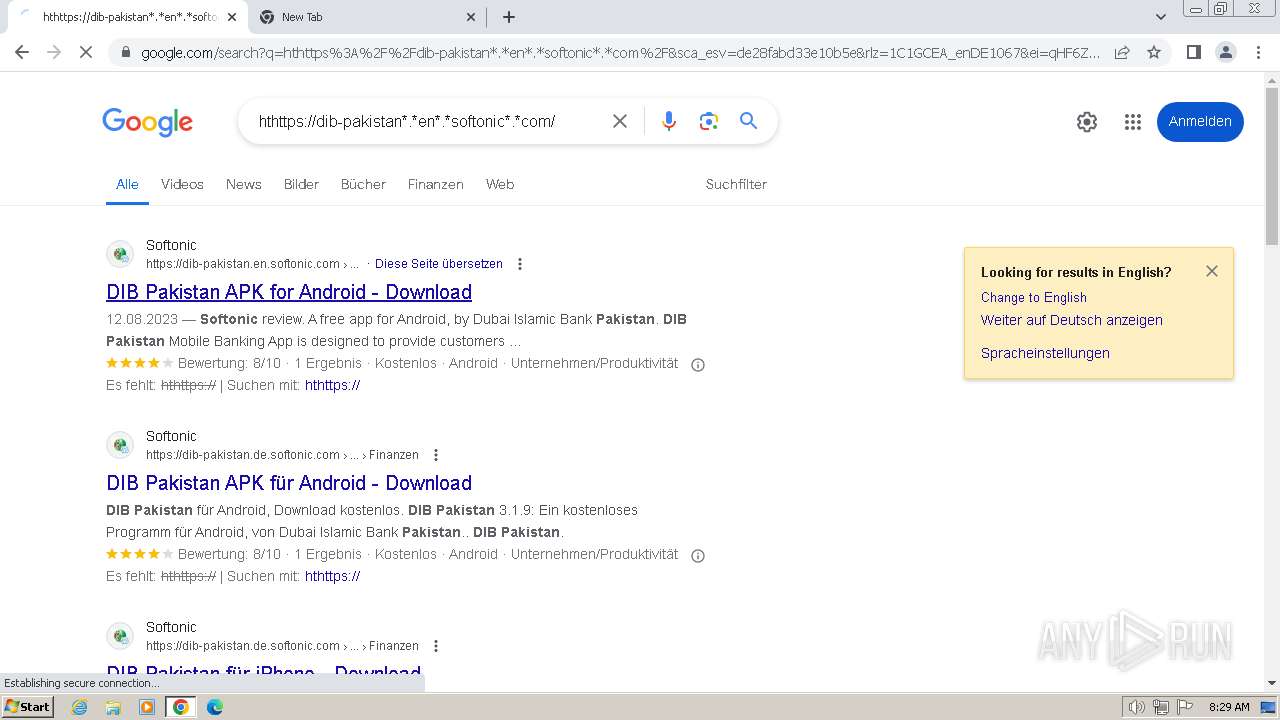Open more options for dib-pakistan.de Finanzen result
The width and height of the screenshot is (1280, 720).
click(435, 455)
